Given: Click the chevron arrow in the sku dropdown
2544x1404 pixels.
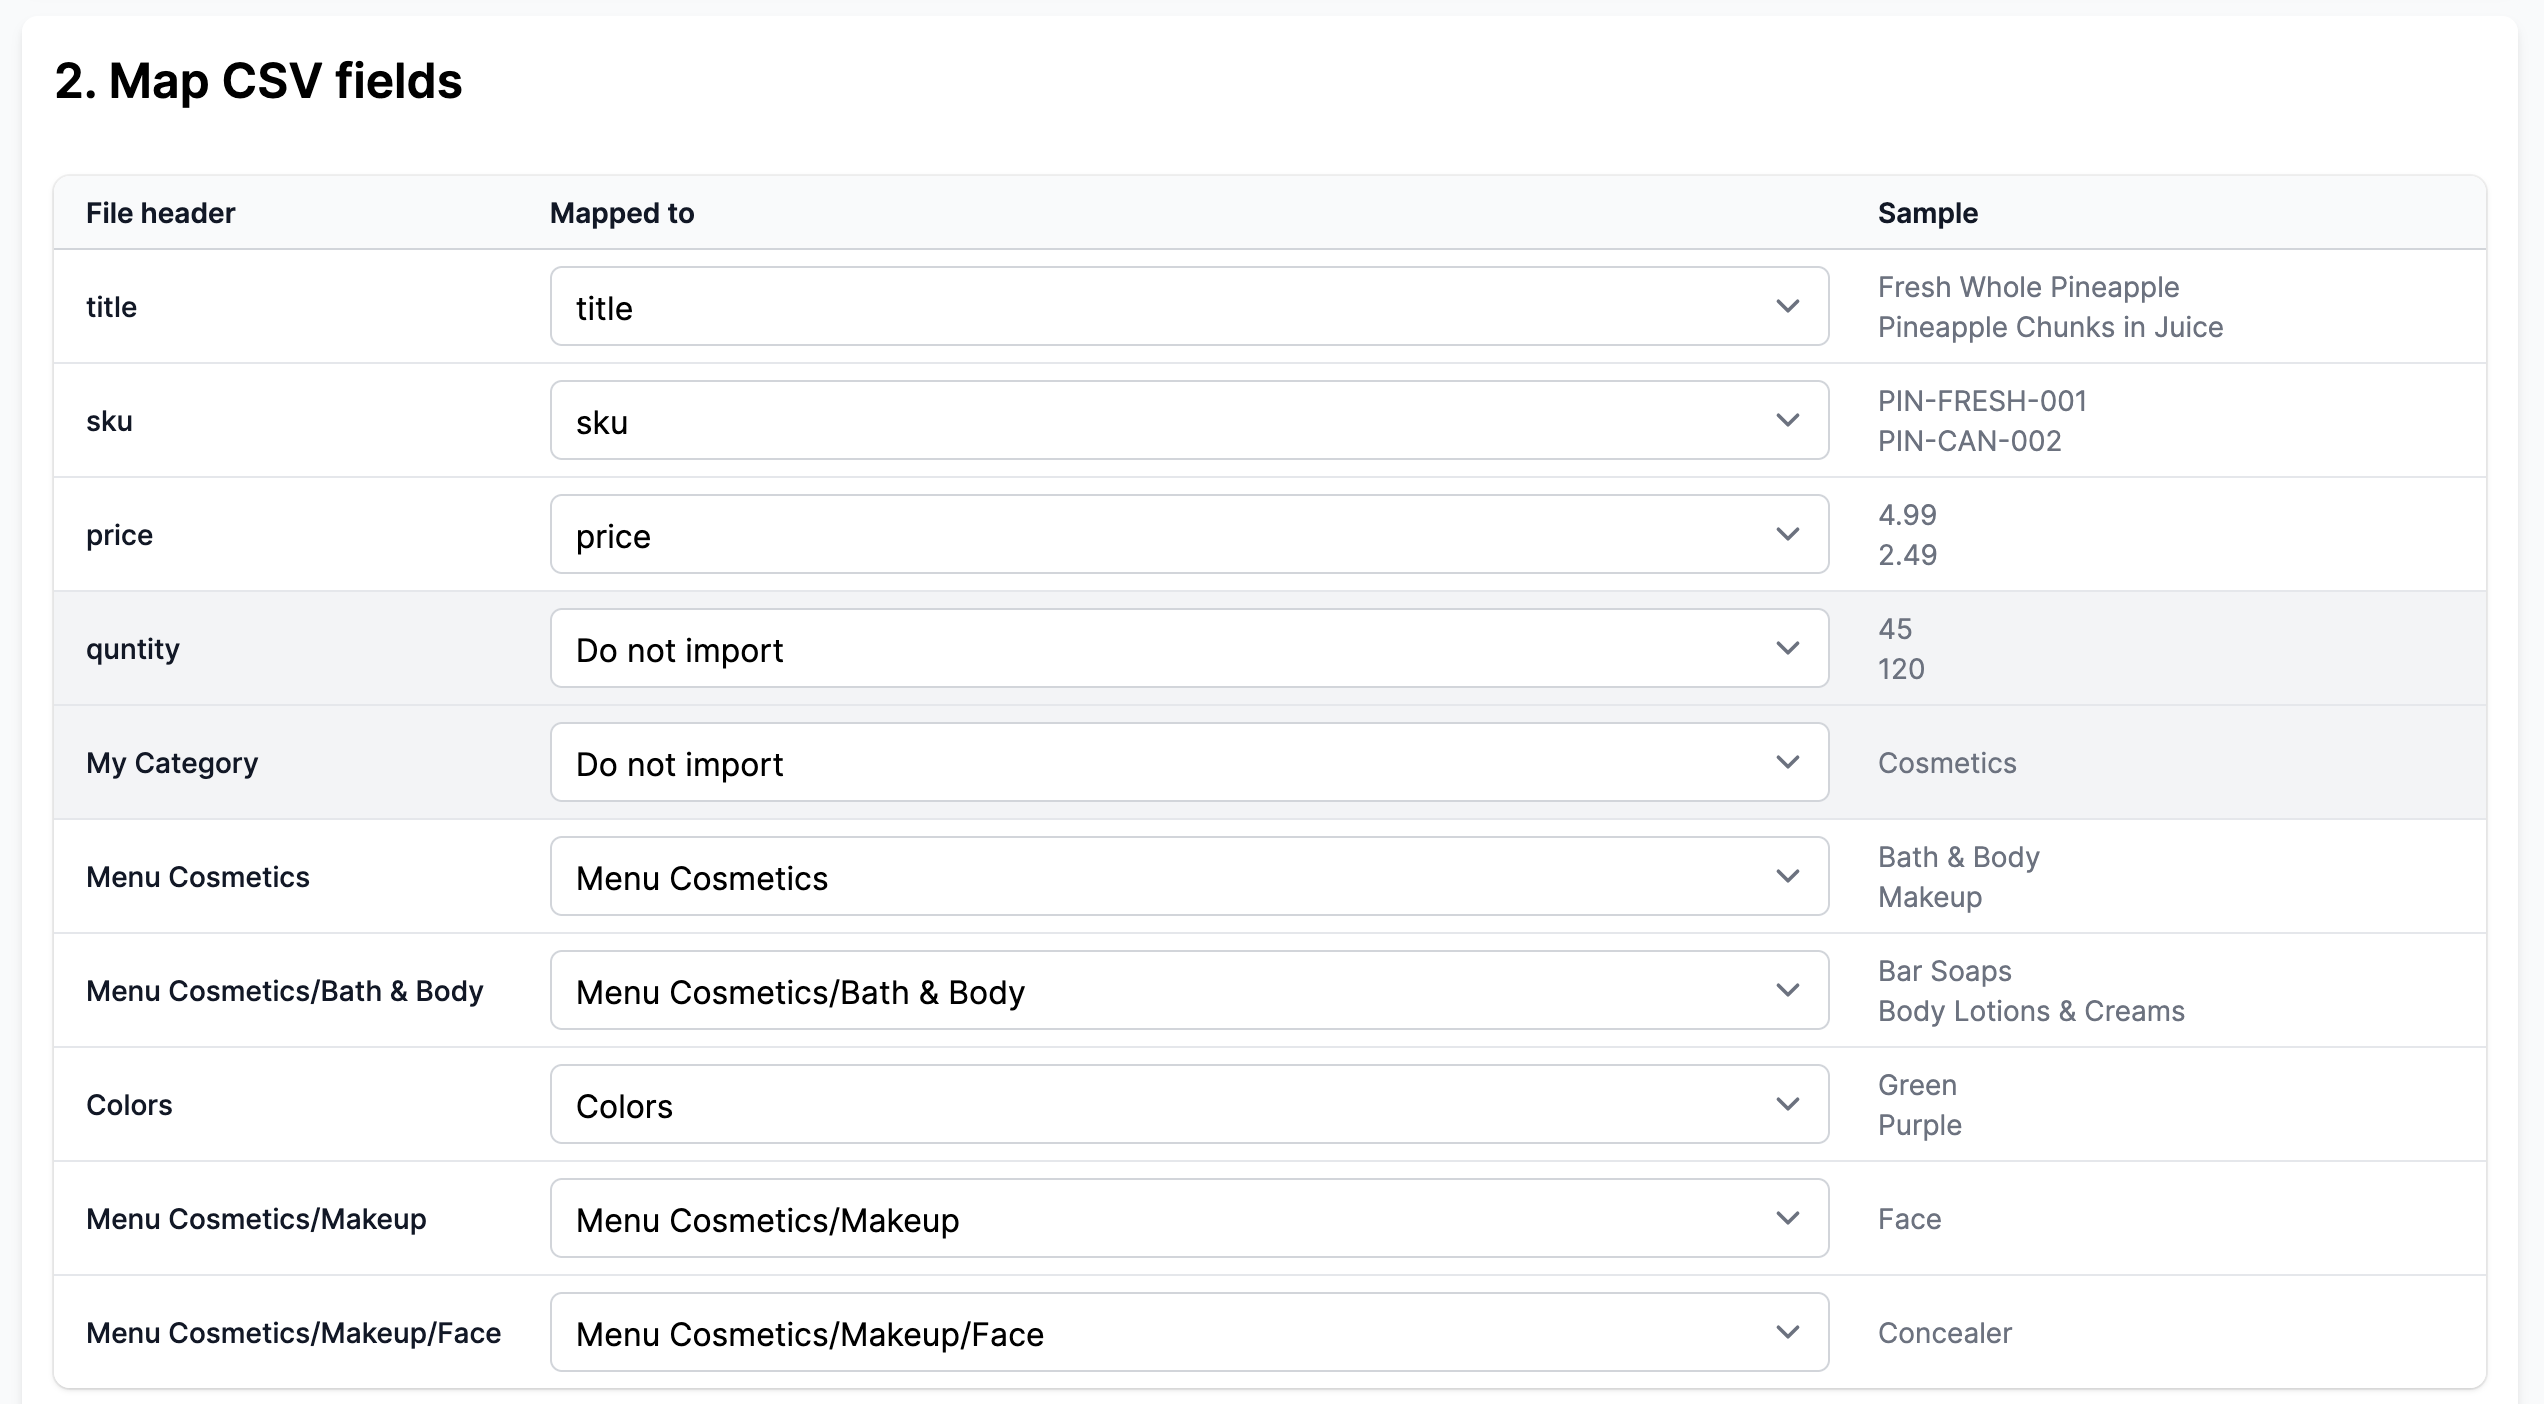Looking at the screenshot, I should tap(1787, 421).
